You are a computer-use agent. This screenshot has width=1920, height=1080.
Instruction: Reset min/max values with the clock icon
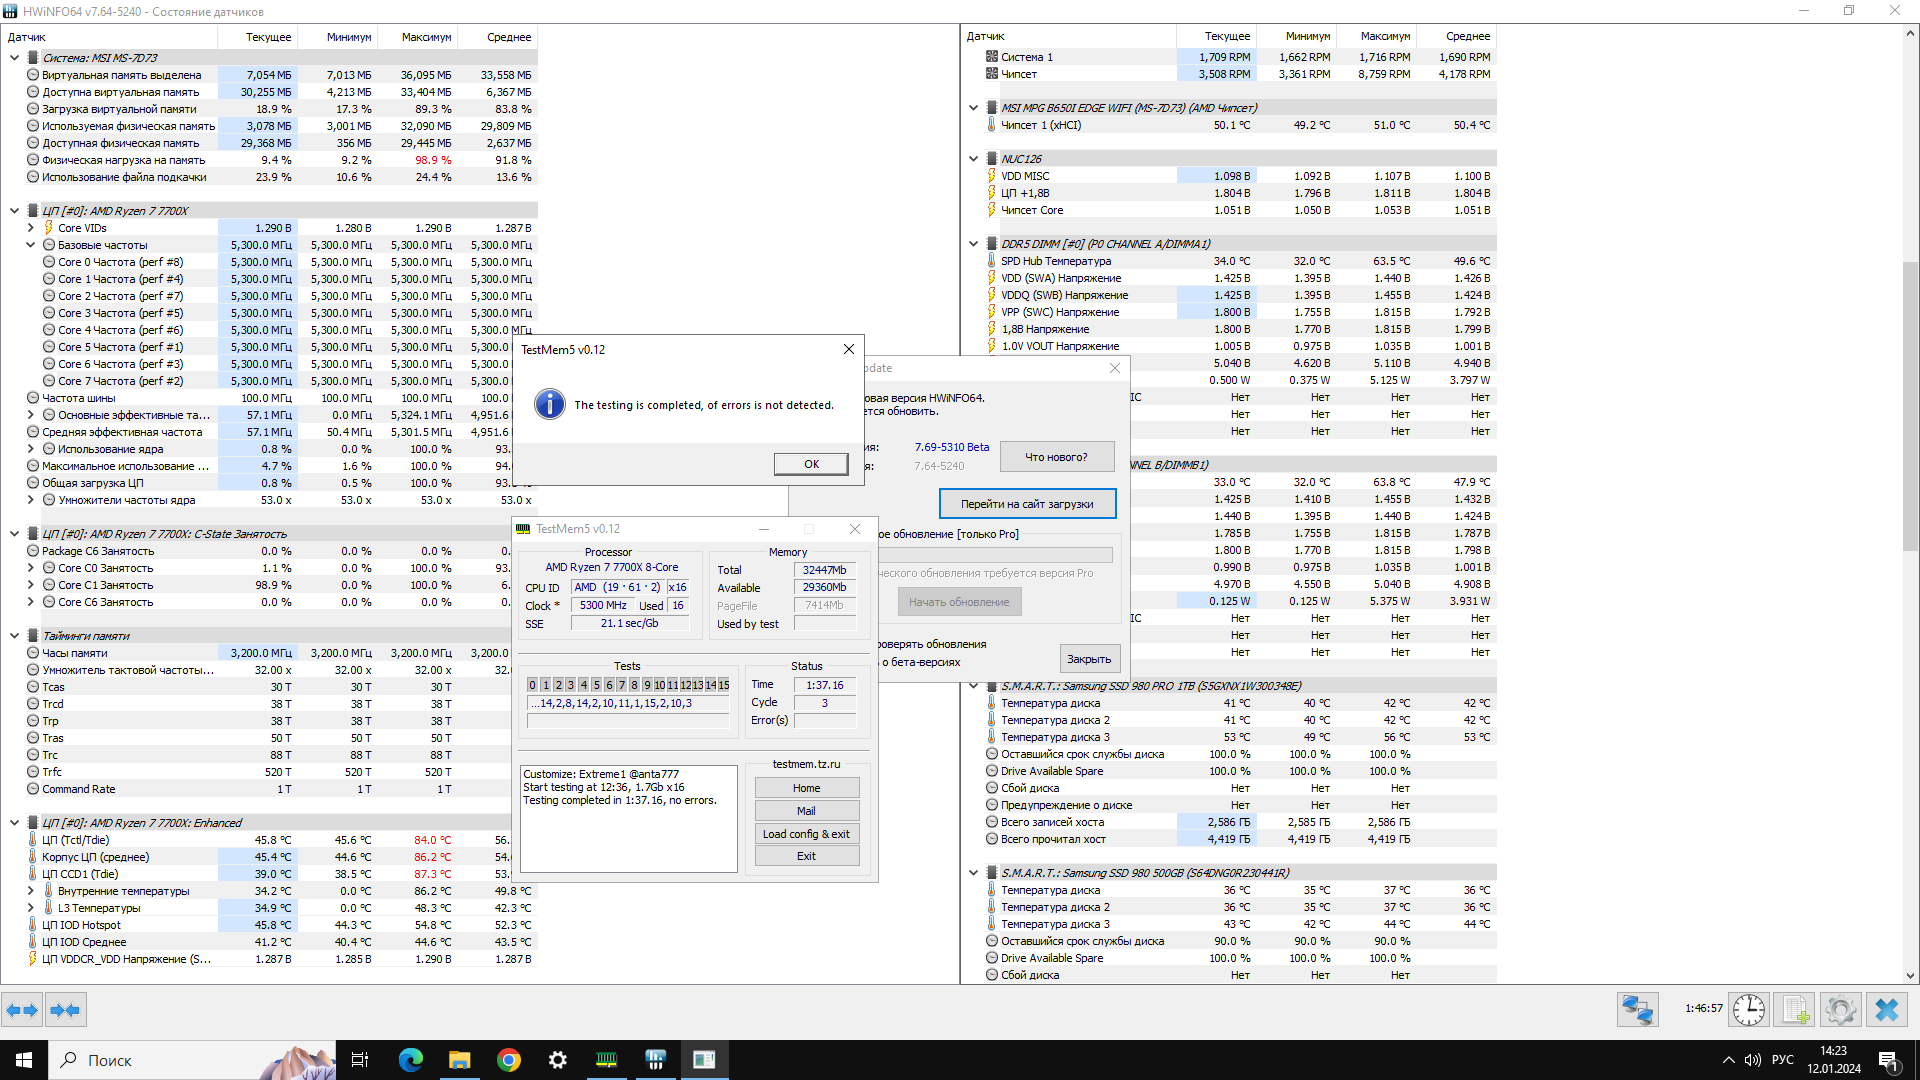click(x=1748, y=1010)
